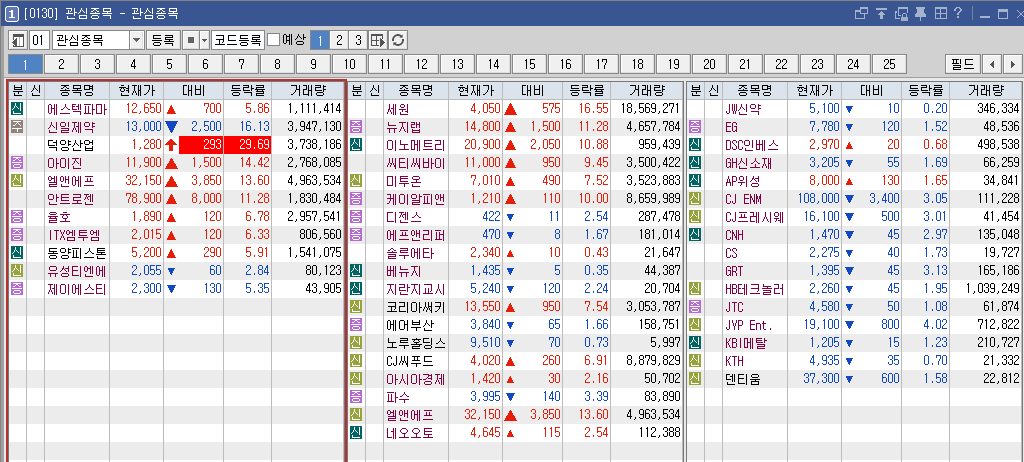Click the 신 badge on the 에스텍파마 row
This screenshot has width=1024, height=462.
click(17, 108)
